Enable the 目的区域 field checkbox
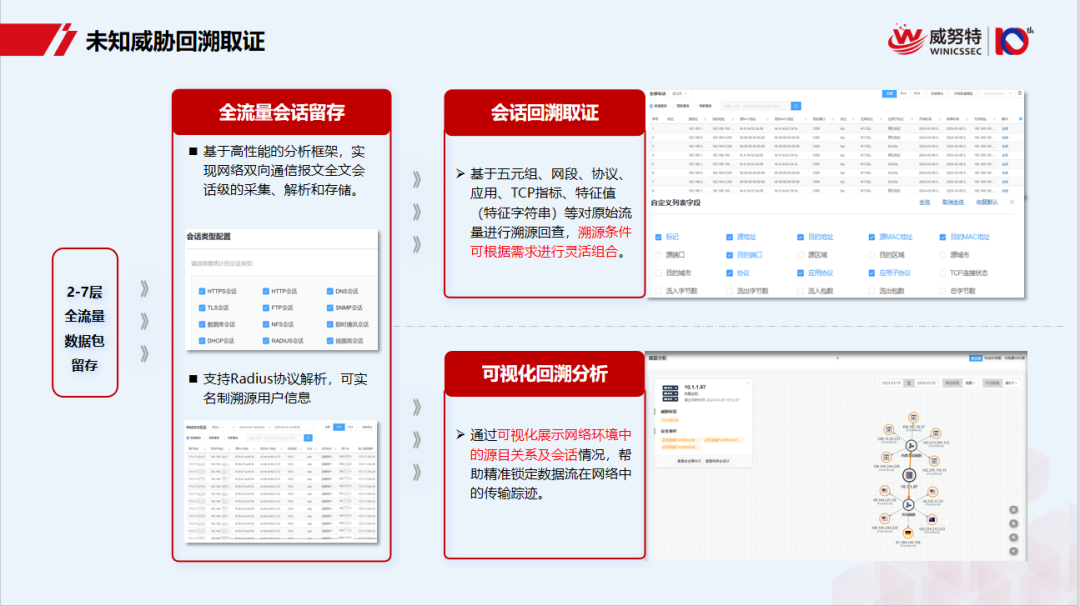Screen dimensions: 1080x606 [871, 255]
